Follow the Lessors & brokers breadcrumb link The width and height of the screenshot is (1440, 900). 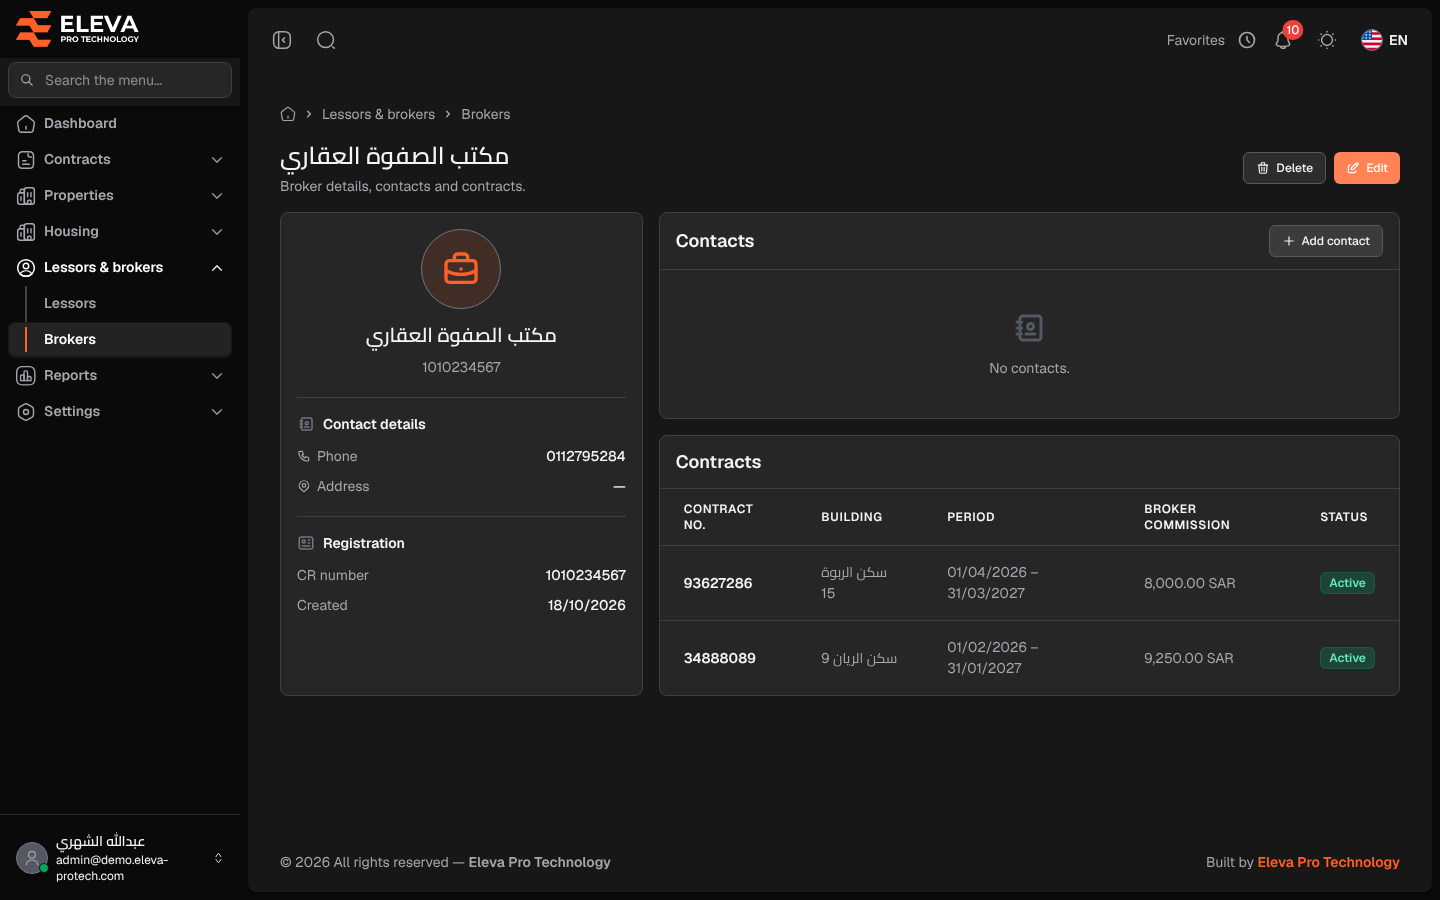378,114
